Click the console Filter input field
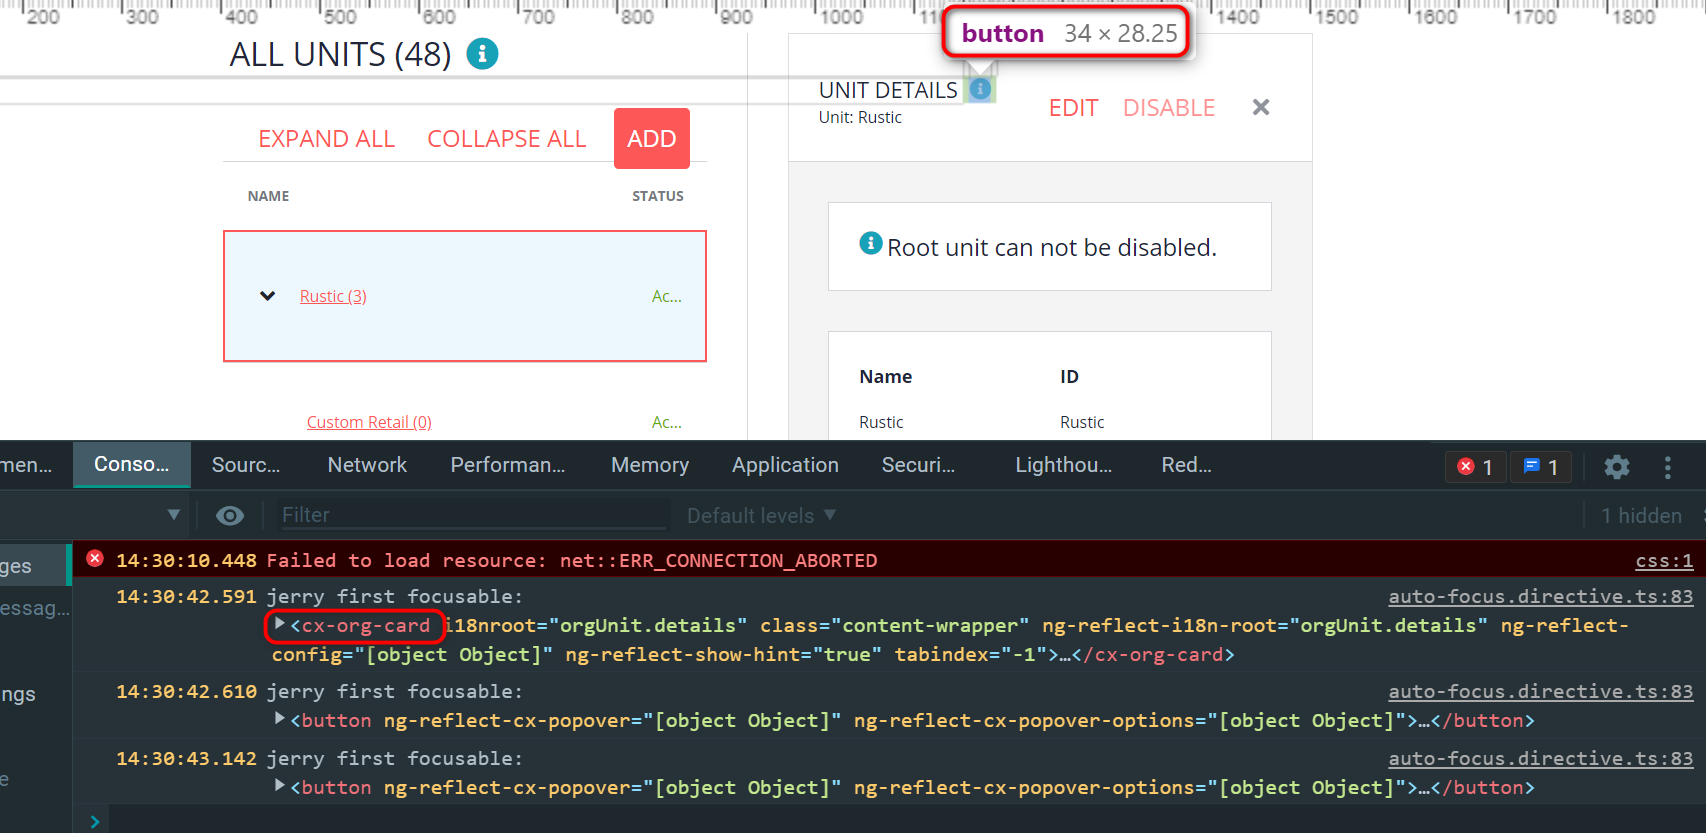1706x833 pixels. (x=473, y=515)
